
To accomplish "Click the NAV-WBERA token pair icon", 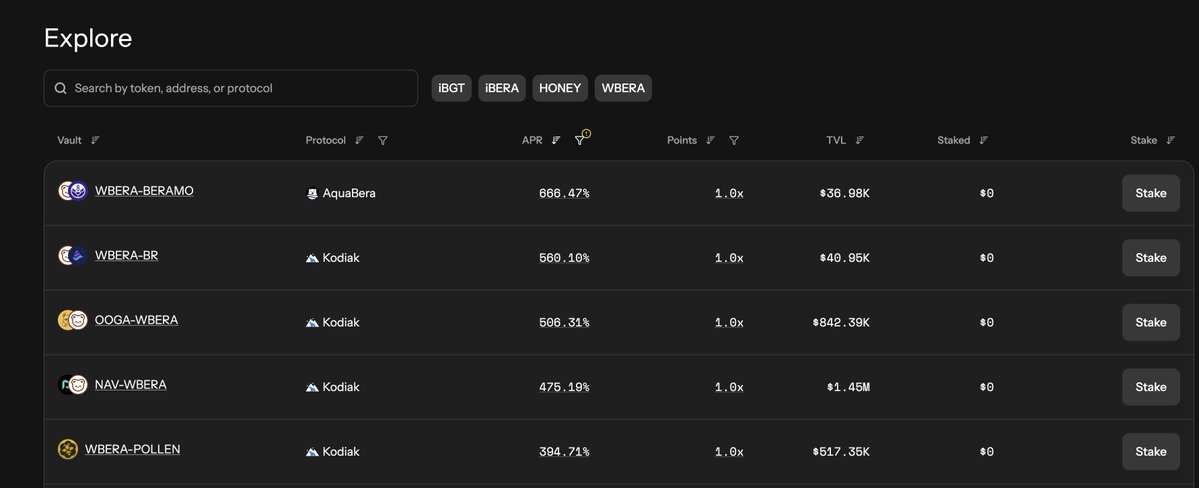I will tap(72, 385).
